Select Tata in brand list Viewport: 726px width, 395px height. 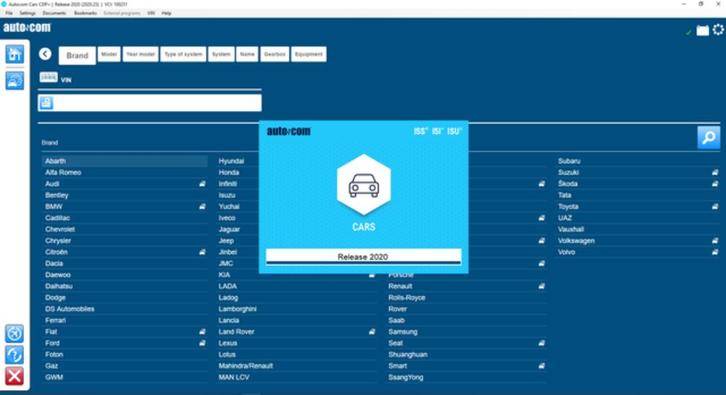(564, 195)
